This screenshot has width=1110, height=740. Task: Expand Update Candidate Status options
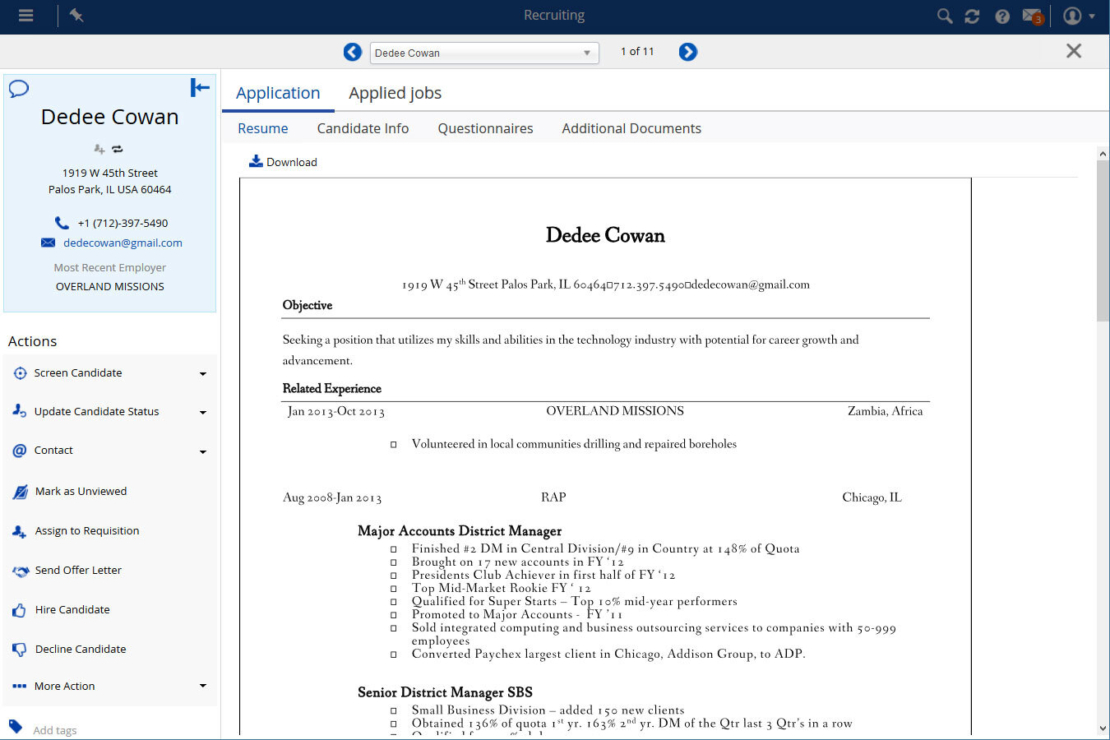[110, 412]
